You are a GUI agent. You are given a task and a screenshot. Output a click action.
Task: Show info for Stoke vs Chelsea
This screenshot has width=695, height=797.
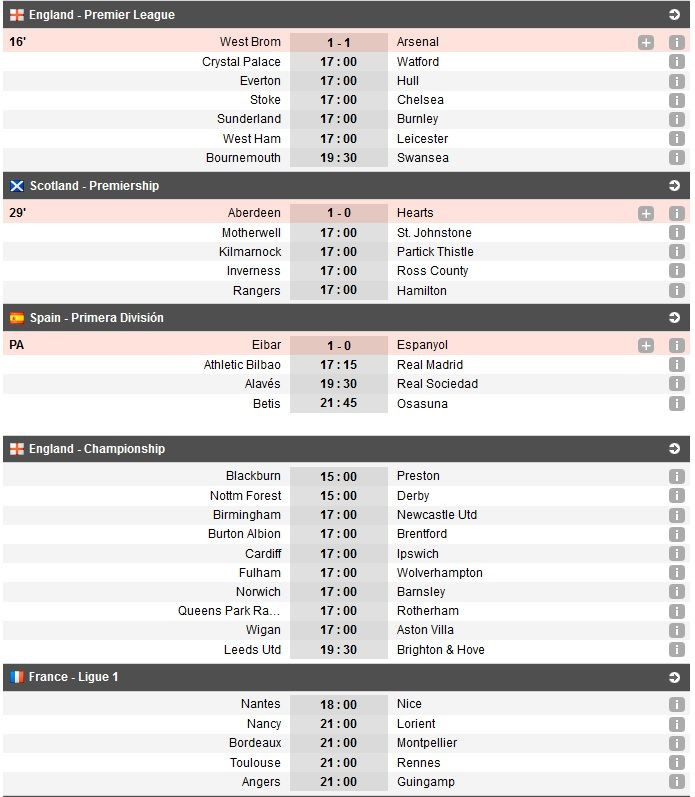(676, 101)
